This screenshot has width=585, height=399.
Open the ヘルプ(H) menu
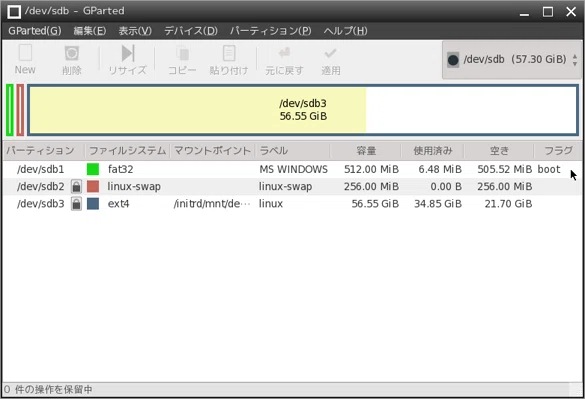[x=345, y=31]
